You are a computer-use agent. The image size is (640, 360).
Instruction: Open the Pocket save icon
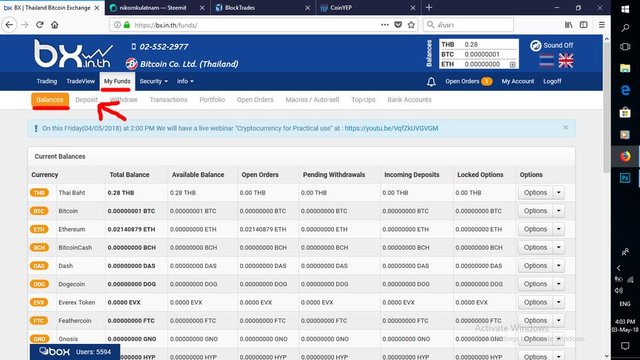tap(398, 25)
